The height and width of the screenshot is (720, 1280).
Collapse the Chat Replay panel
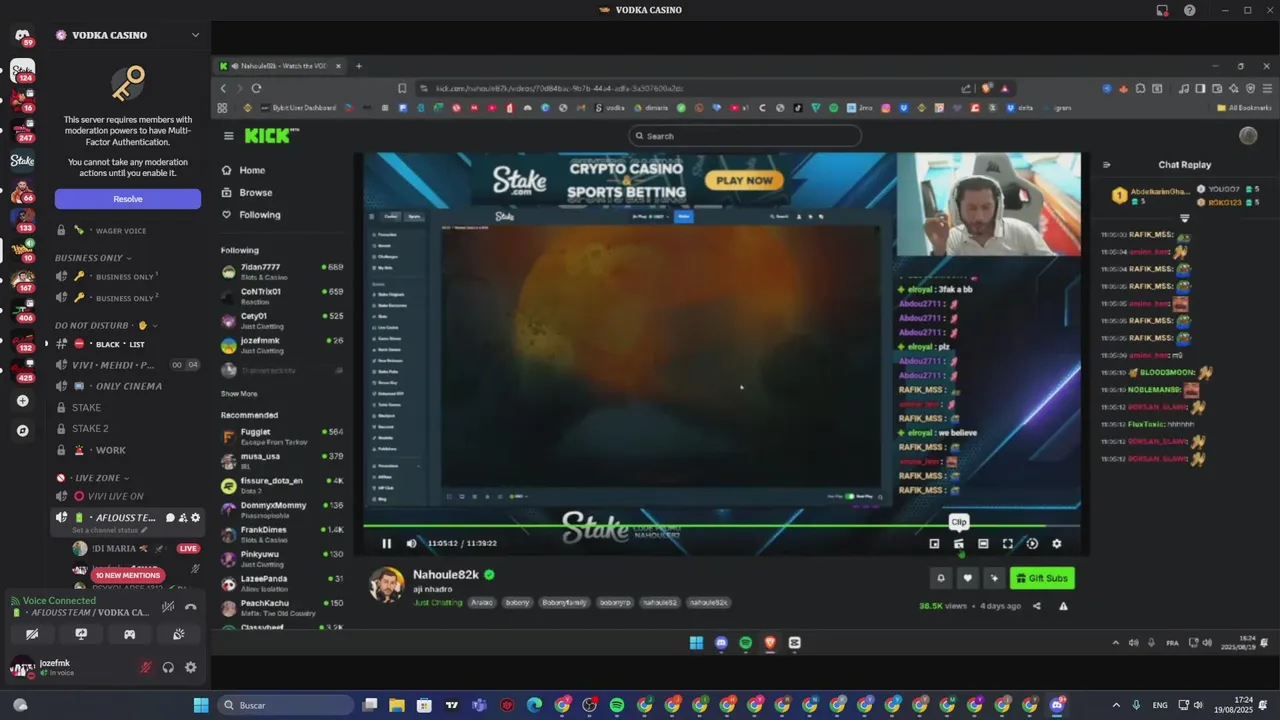click(x=1106, y=165)
